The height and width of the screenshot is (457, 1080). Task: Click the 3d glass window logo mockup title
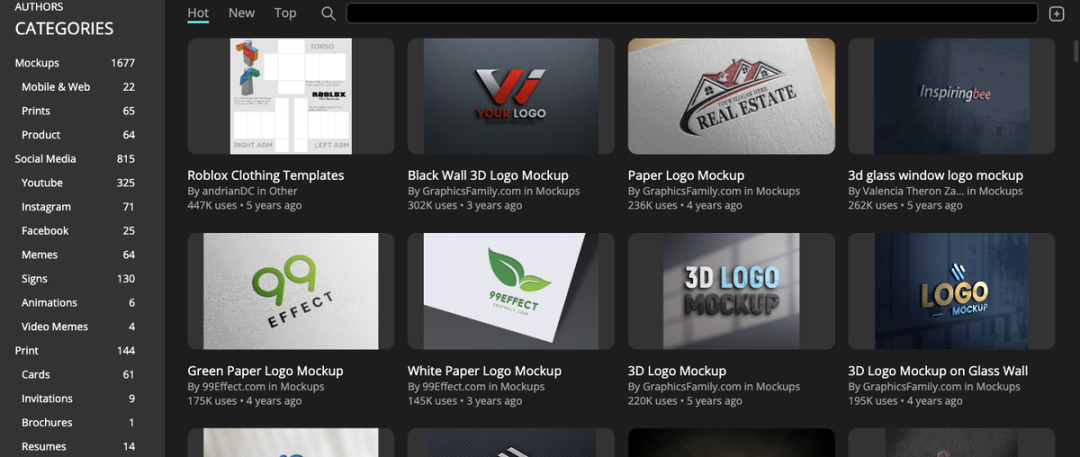pos(936,175)
